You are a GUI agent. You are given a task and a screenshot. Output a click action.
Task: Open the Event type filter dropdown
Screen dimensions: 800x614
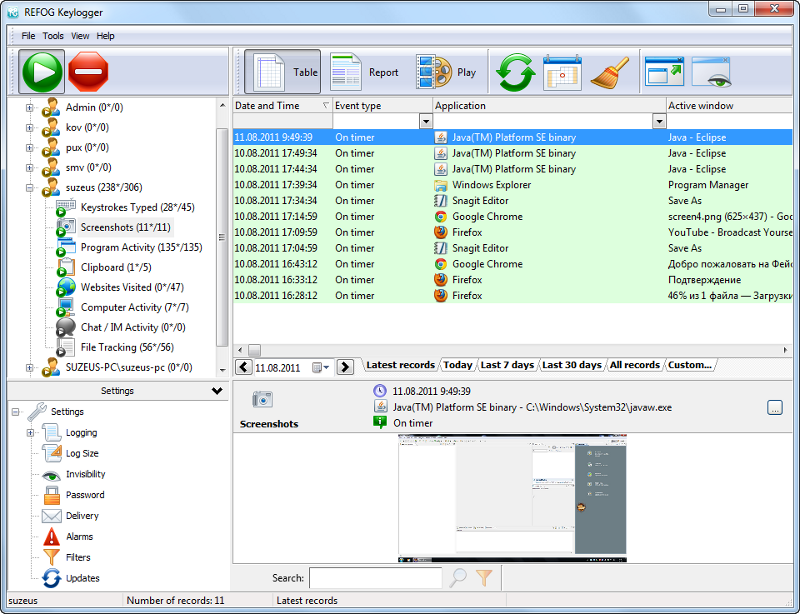click(x=426, y=121)
